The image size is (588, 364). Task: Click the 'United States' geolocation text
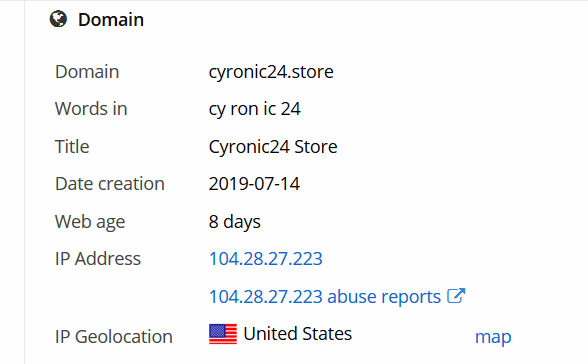pos(297,334)
